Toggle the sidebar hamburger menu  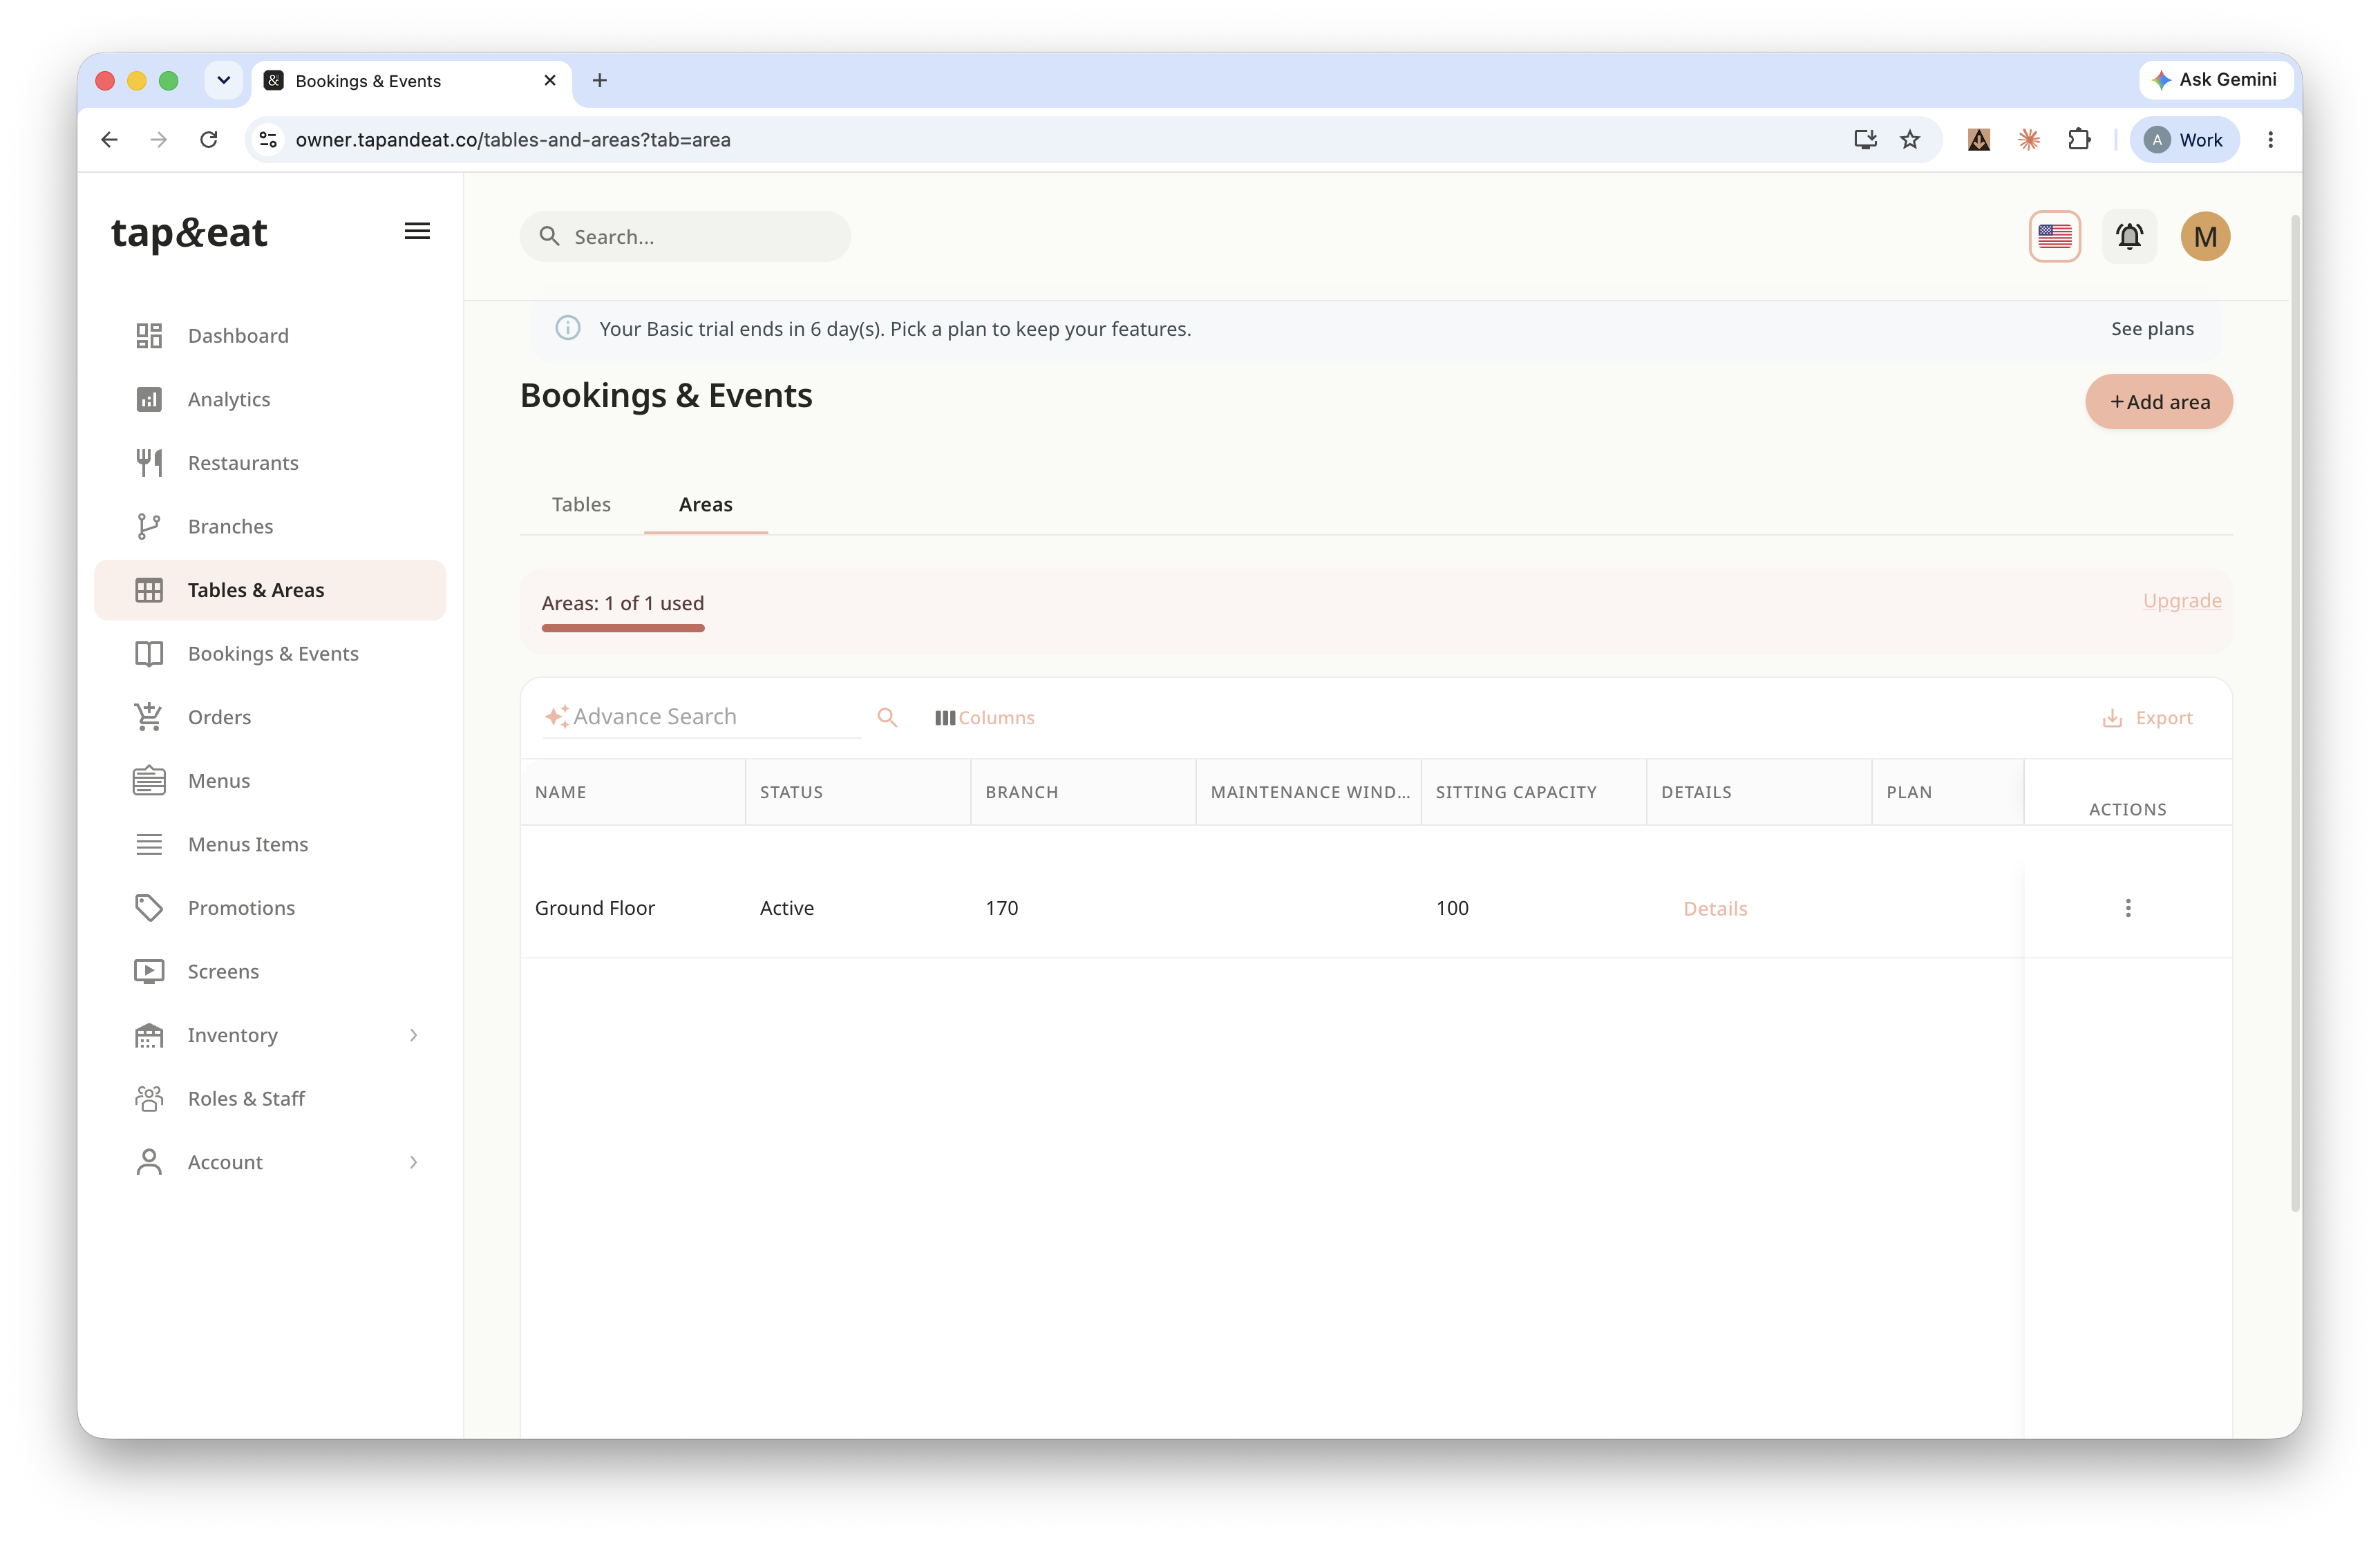tap(417, 232)
